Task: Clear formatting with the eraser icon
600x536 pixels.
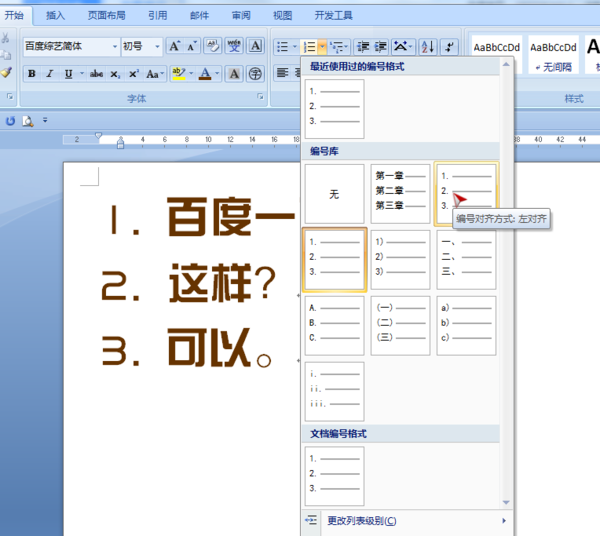Action: pos(213,46)
